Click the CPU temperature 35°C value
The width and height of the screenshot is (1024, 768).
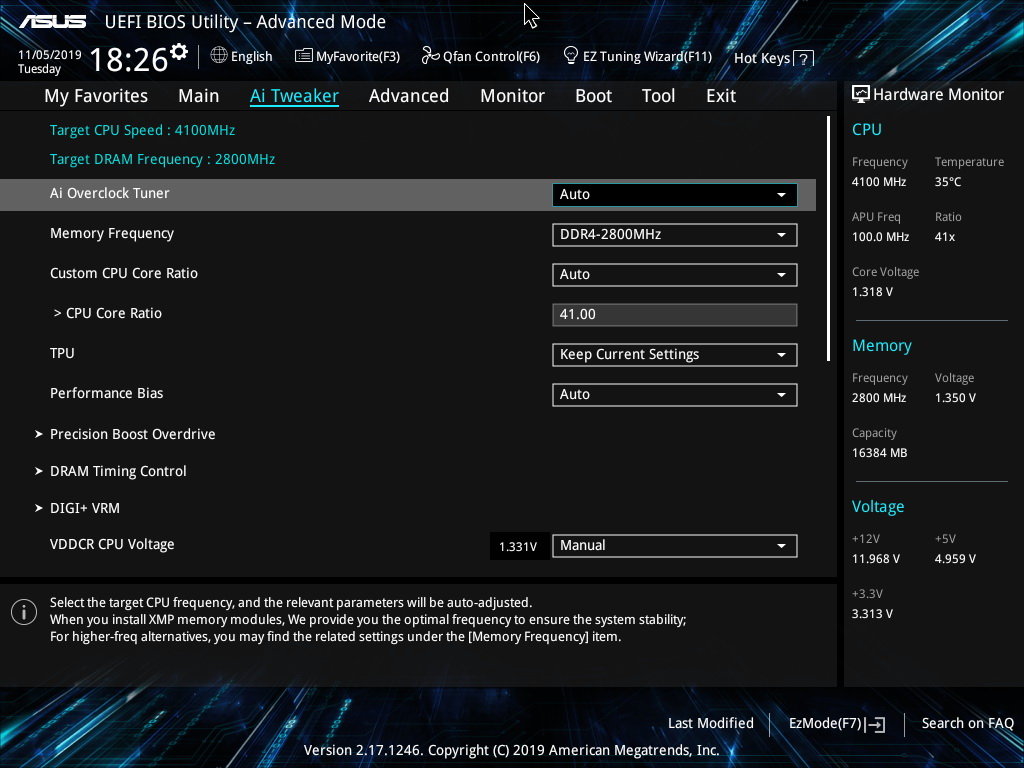pyautogui.click(x=948, y=182)
